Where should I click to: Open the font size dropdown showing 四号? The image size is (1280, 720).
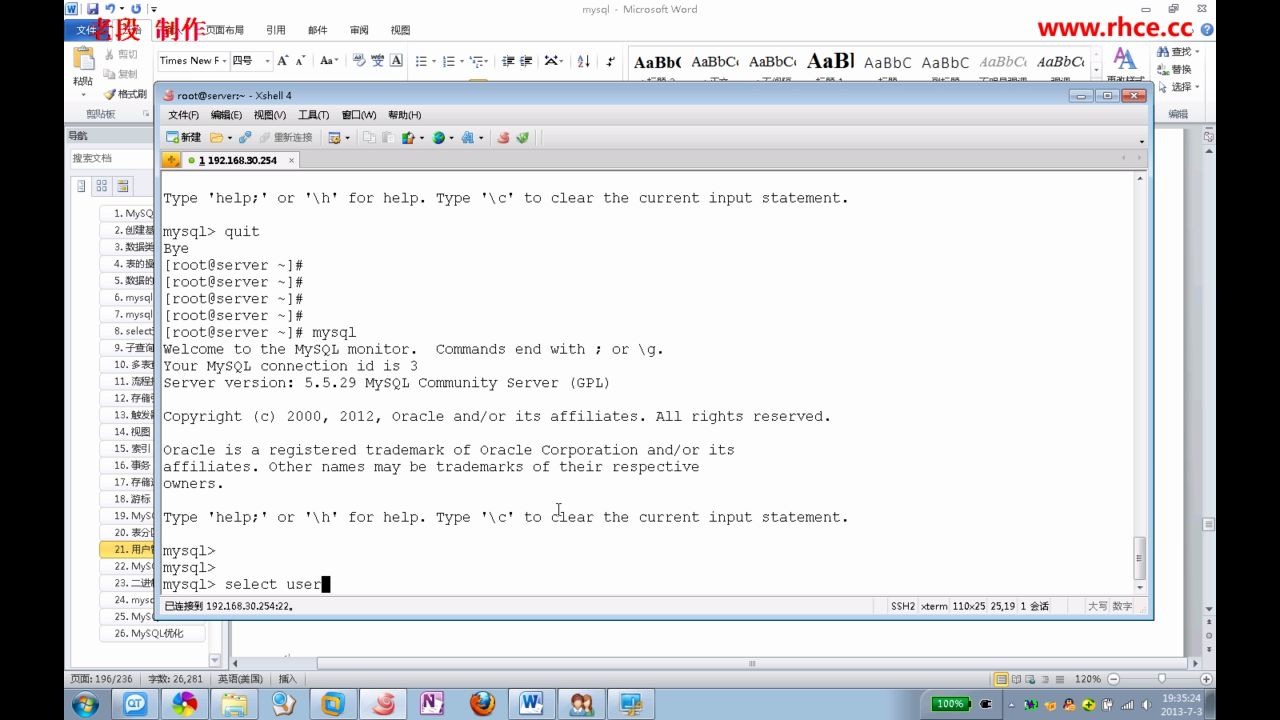pos(267,60)
